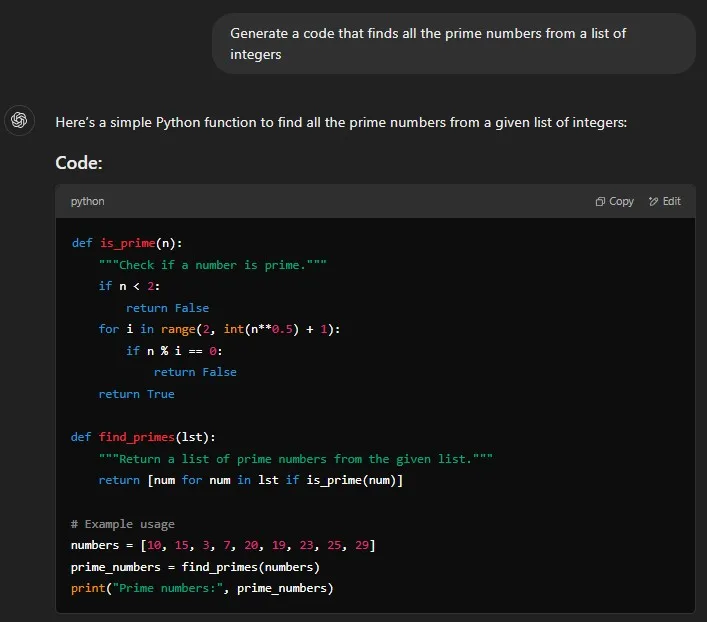Screen dimensions: 707x622
Task: Click the '# Example usage' comment
Action: 123,524
